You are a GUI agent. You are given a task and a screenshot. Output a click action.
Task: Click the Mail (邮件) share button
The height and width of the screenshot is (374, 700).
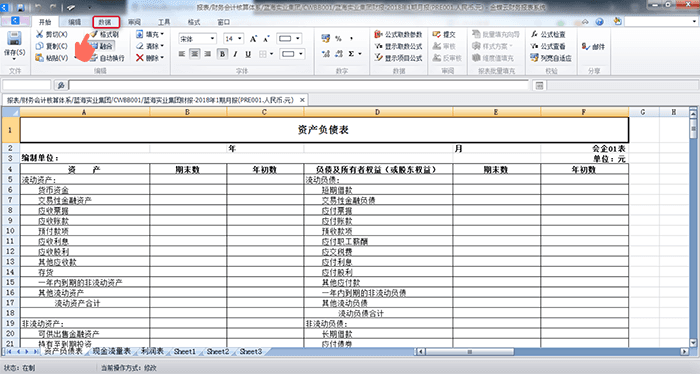pyautogui.click(x=593, y=46)
